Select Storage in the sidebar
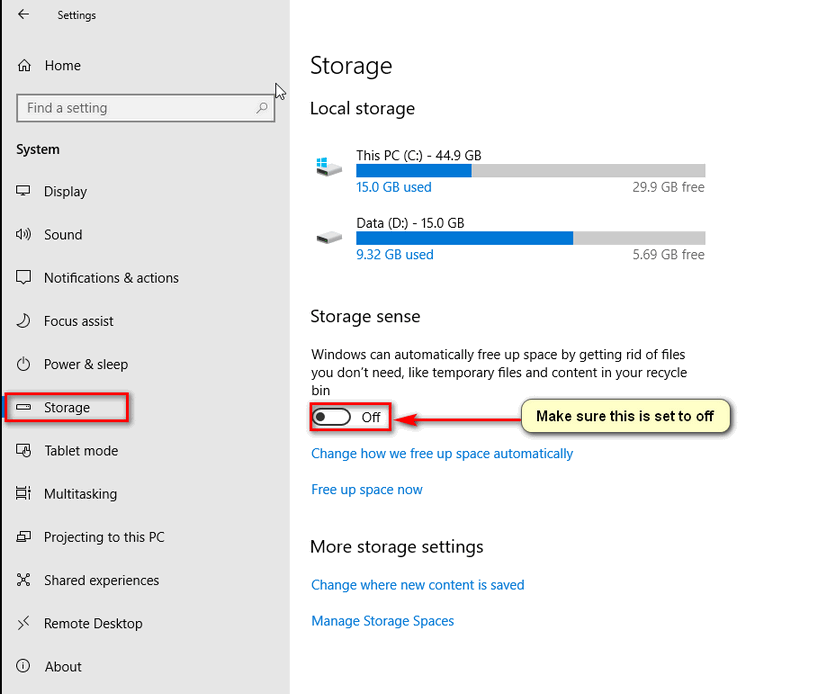Image resolution: width=827 pixels, height=694 pixels. pyautogui.click(x=66, y=407)
